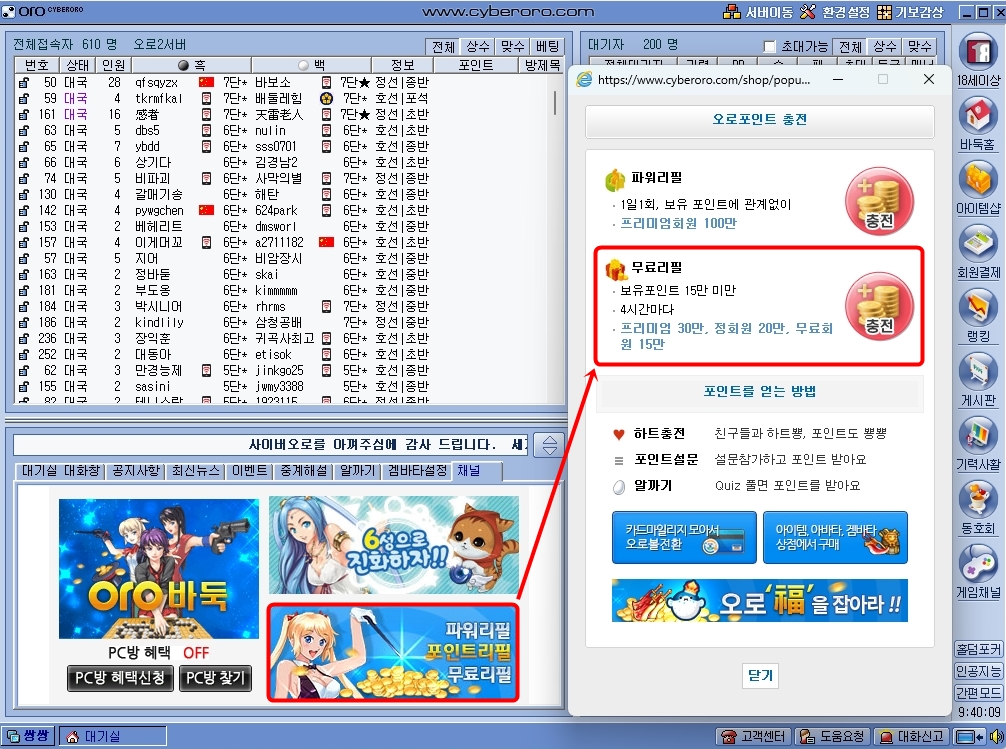This screenshot has width=1006, height=749.
Task: Click the Internet Explorer icon in popup title
Action: (x=584, y=80)
